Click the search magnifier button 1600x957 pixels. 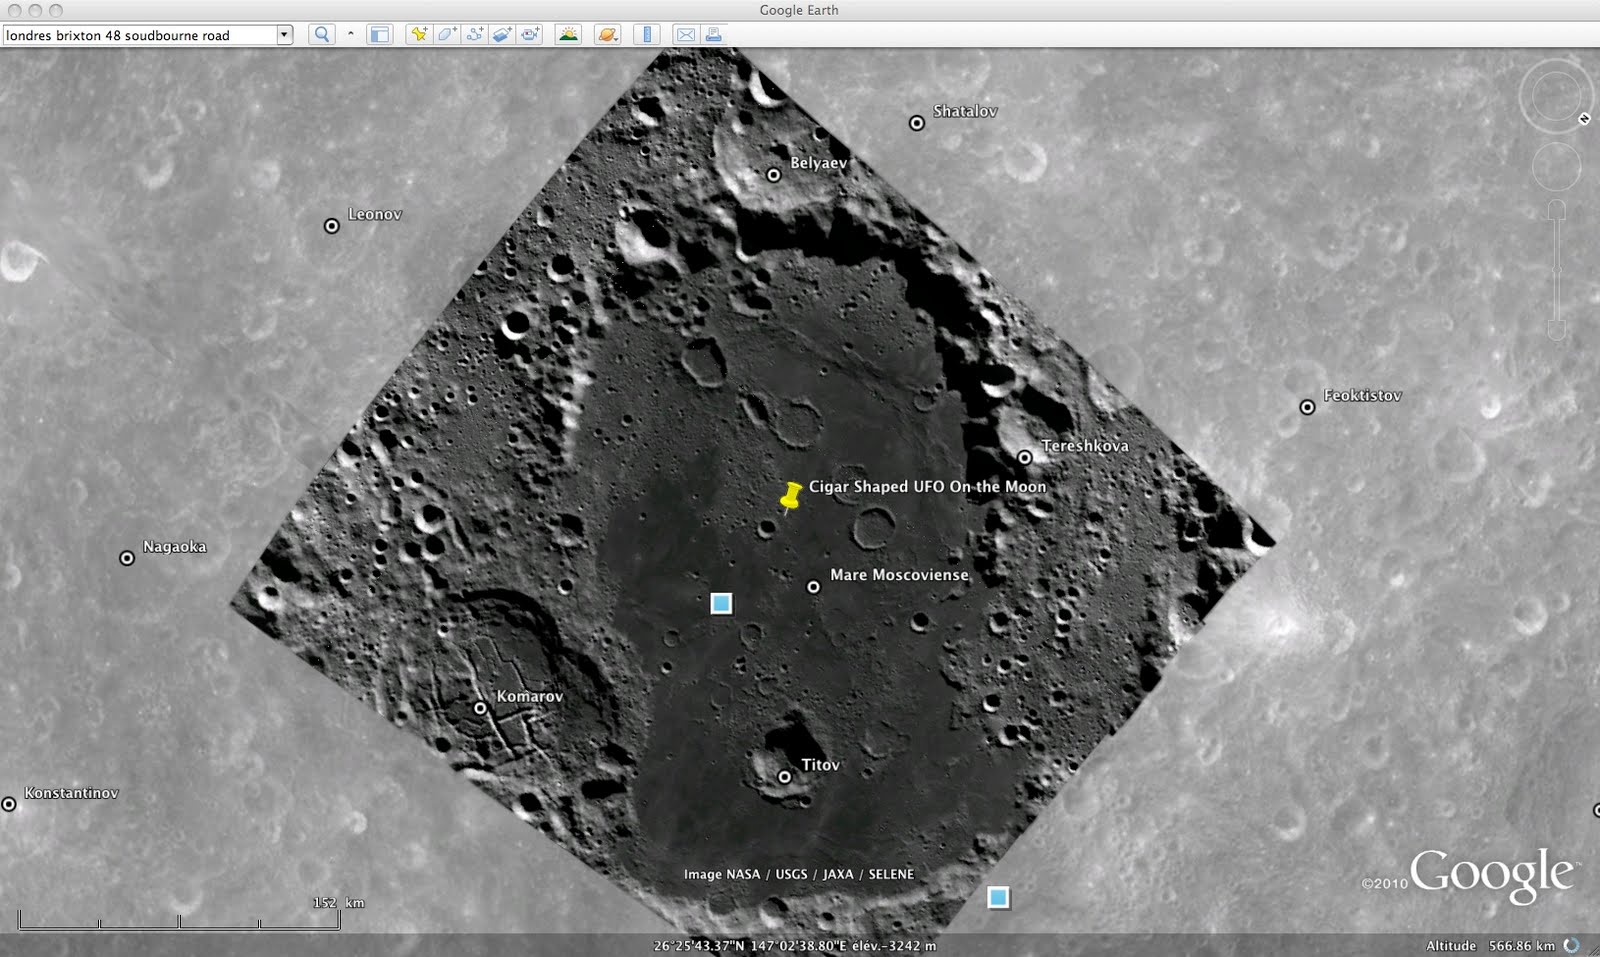point(322,34)
